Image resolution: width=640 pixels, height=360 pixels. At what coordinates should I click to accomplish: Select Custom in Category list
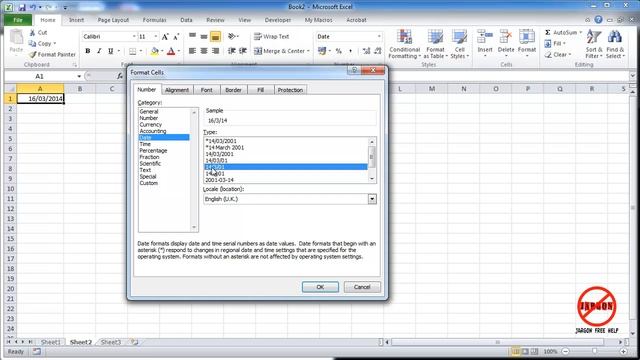(149, 183)
